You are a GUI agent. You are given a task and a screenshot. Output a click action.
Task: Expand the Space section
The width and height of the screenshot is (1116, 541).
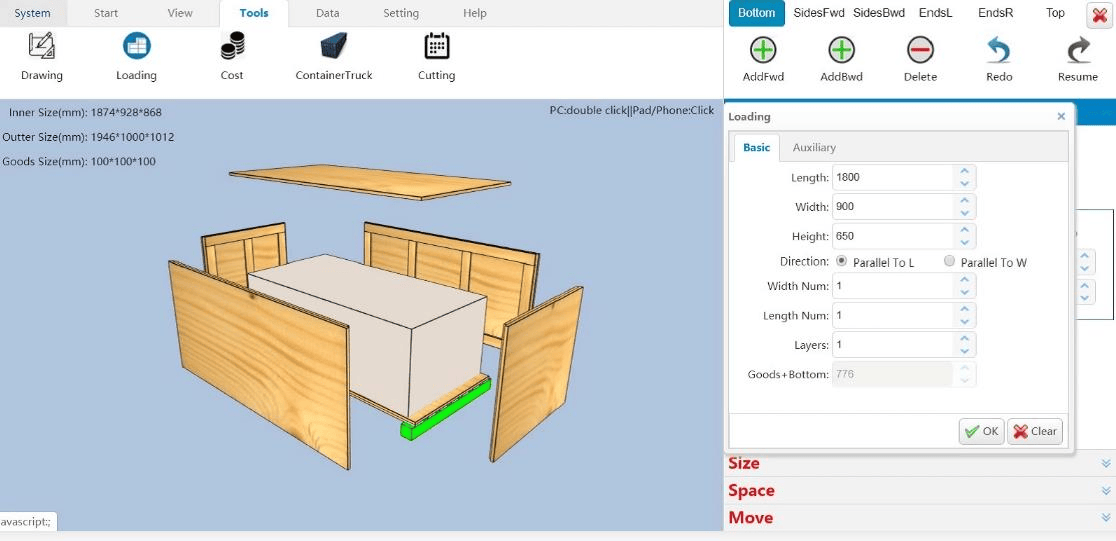pyautogui.click(x=920, y=490)
